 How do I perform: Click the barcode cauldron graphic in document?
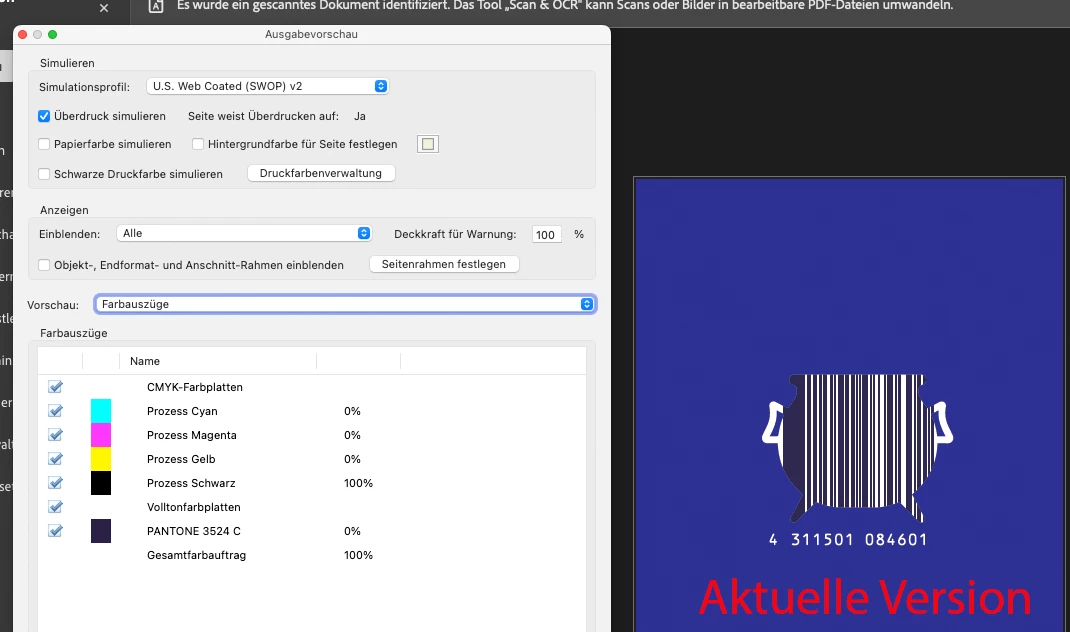[857, 447]
